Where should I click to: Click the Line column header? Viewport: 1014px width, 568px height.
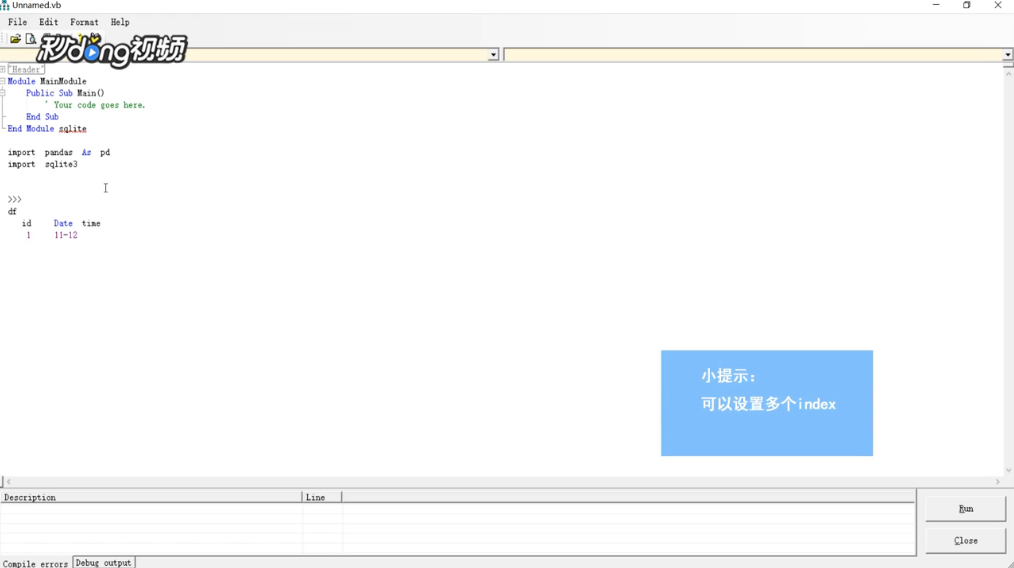321,497
